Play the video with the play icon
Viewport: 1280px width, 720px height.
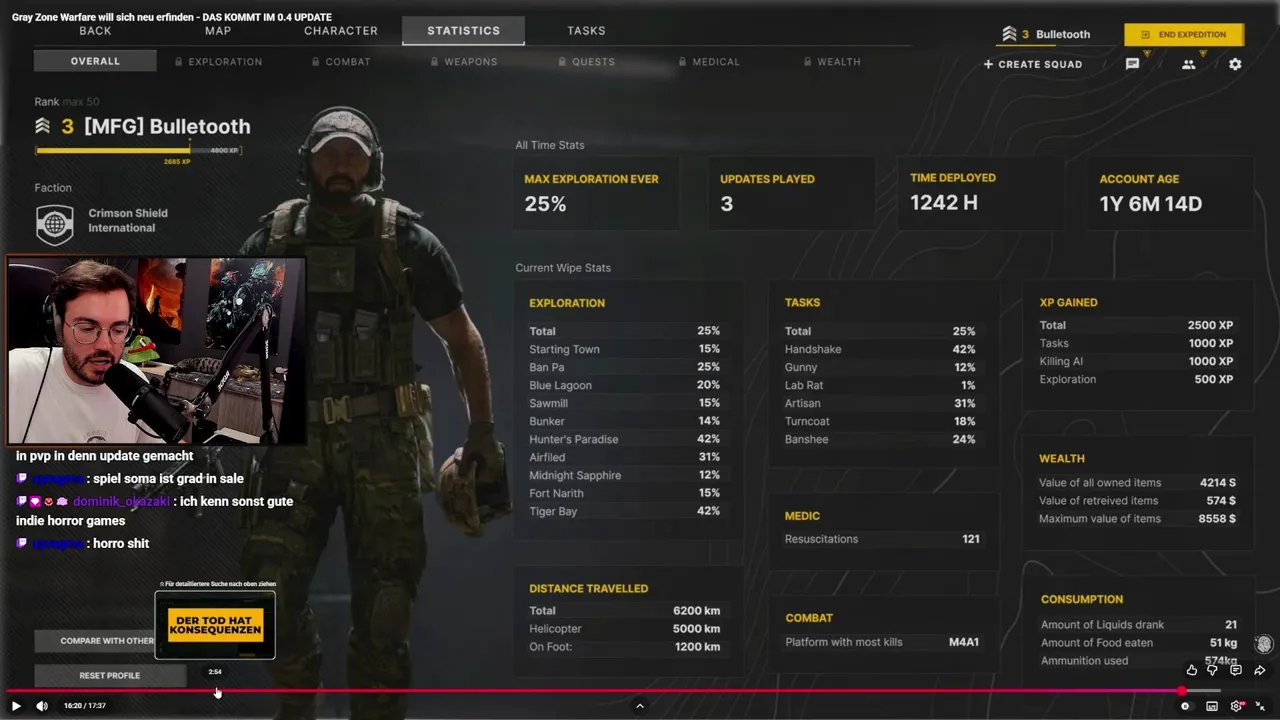[16, 706]
